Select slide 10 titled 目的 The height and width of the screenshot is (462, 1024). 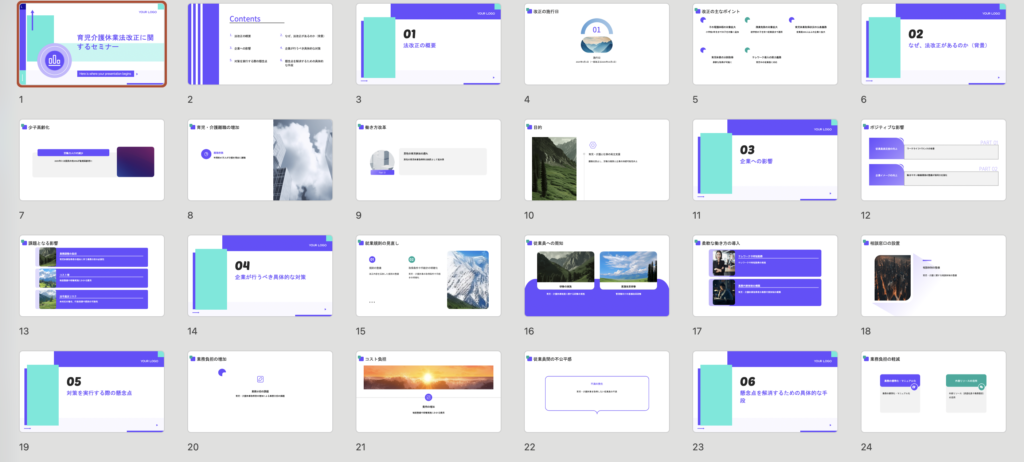[x=597, y=159]
